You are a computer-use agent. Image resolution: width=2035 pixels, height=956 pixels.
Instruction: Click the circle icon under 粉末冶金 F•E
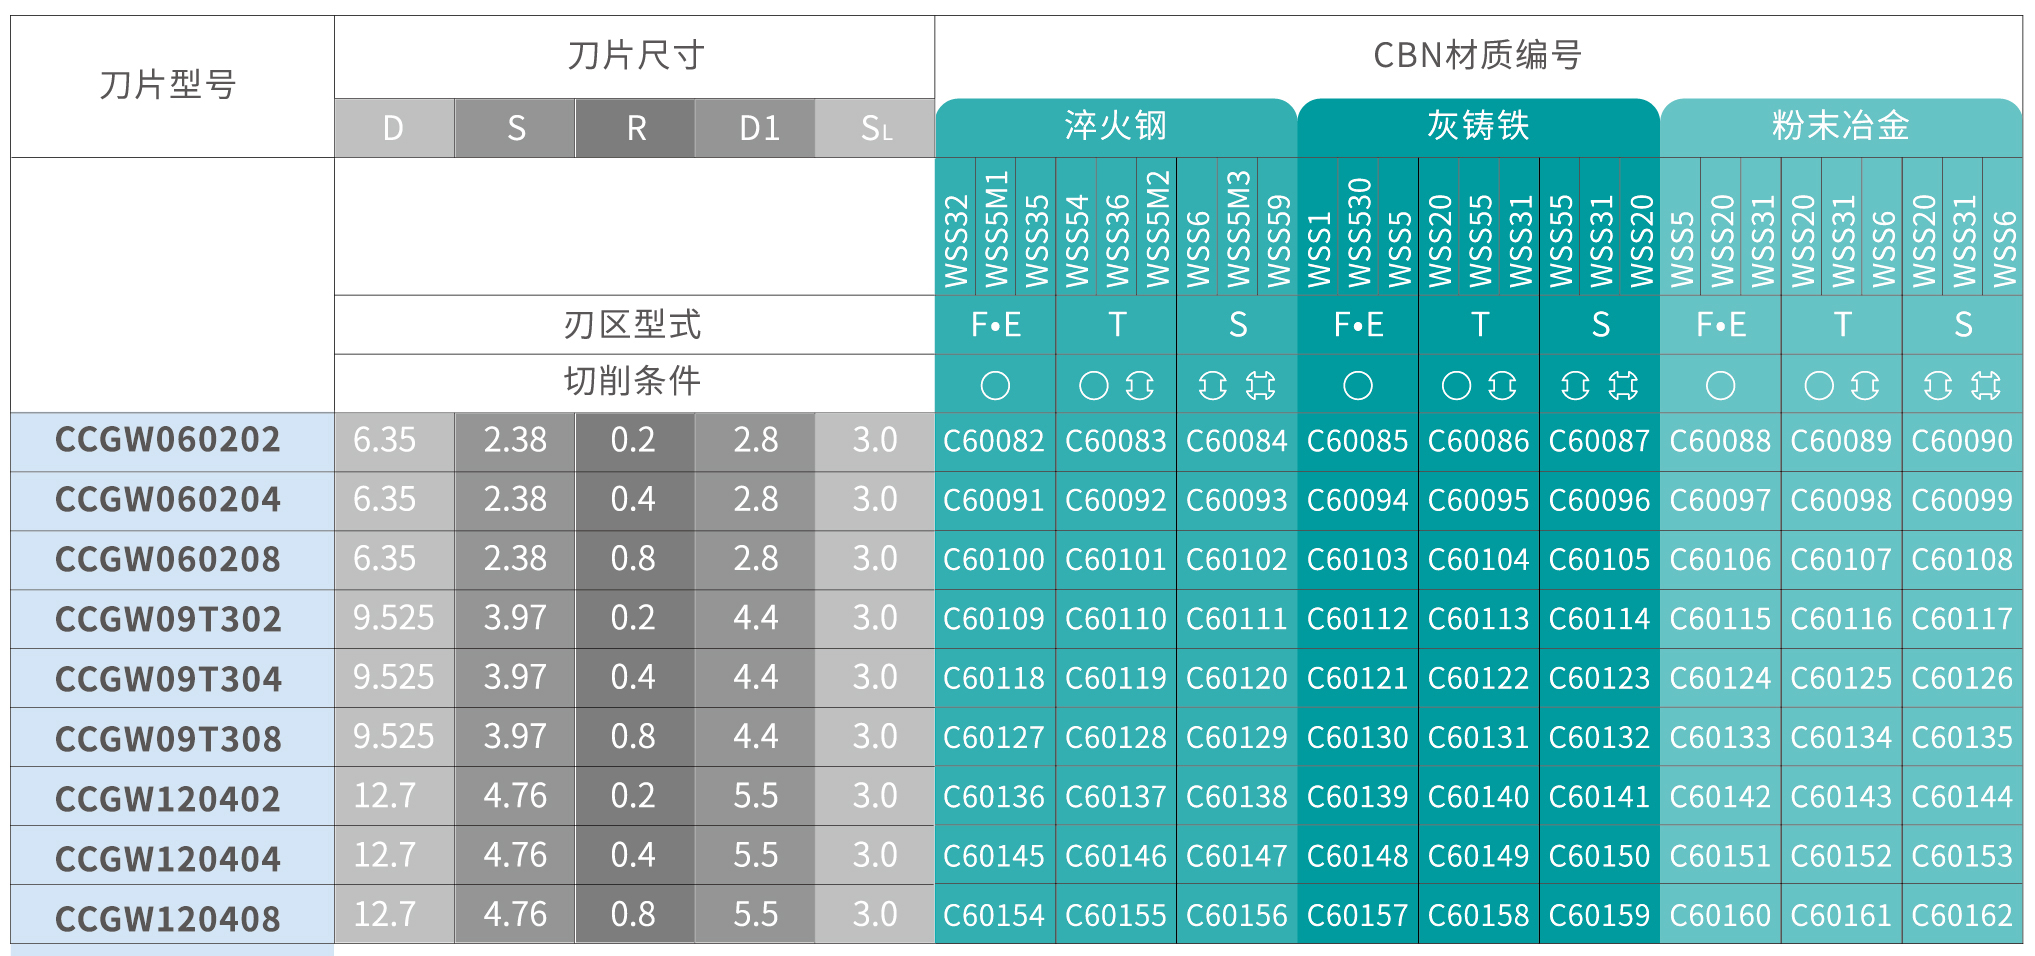(1720, 385)
